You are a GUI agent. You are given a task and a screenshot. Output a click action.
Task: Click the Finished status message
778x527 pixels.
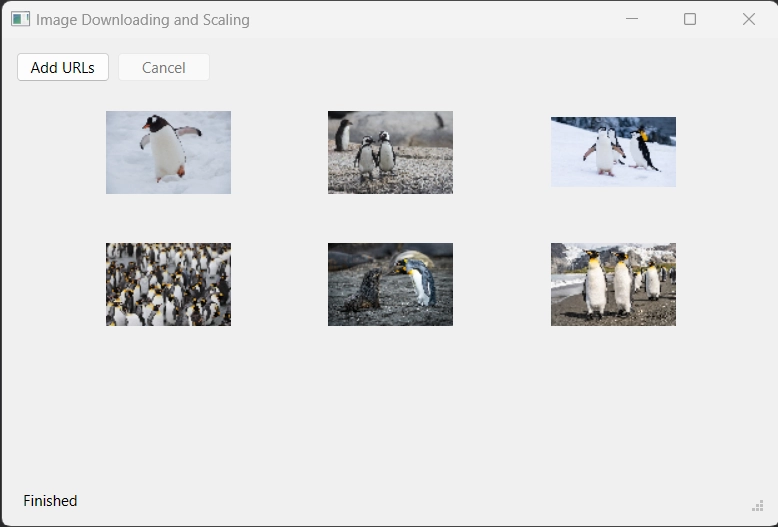click(50, 501)
